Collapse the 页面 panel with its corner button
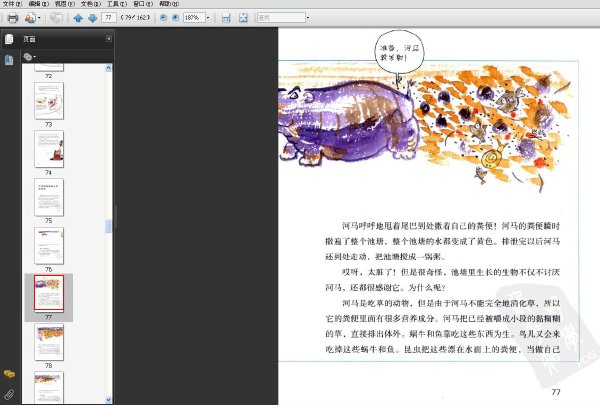This screenshot has width=600, height=405. 109,39
